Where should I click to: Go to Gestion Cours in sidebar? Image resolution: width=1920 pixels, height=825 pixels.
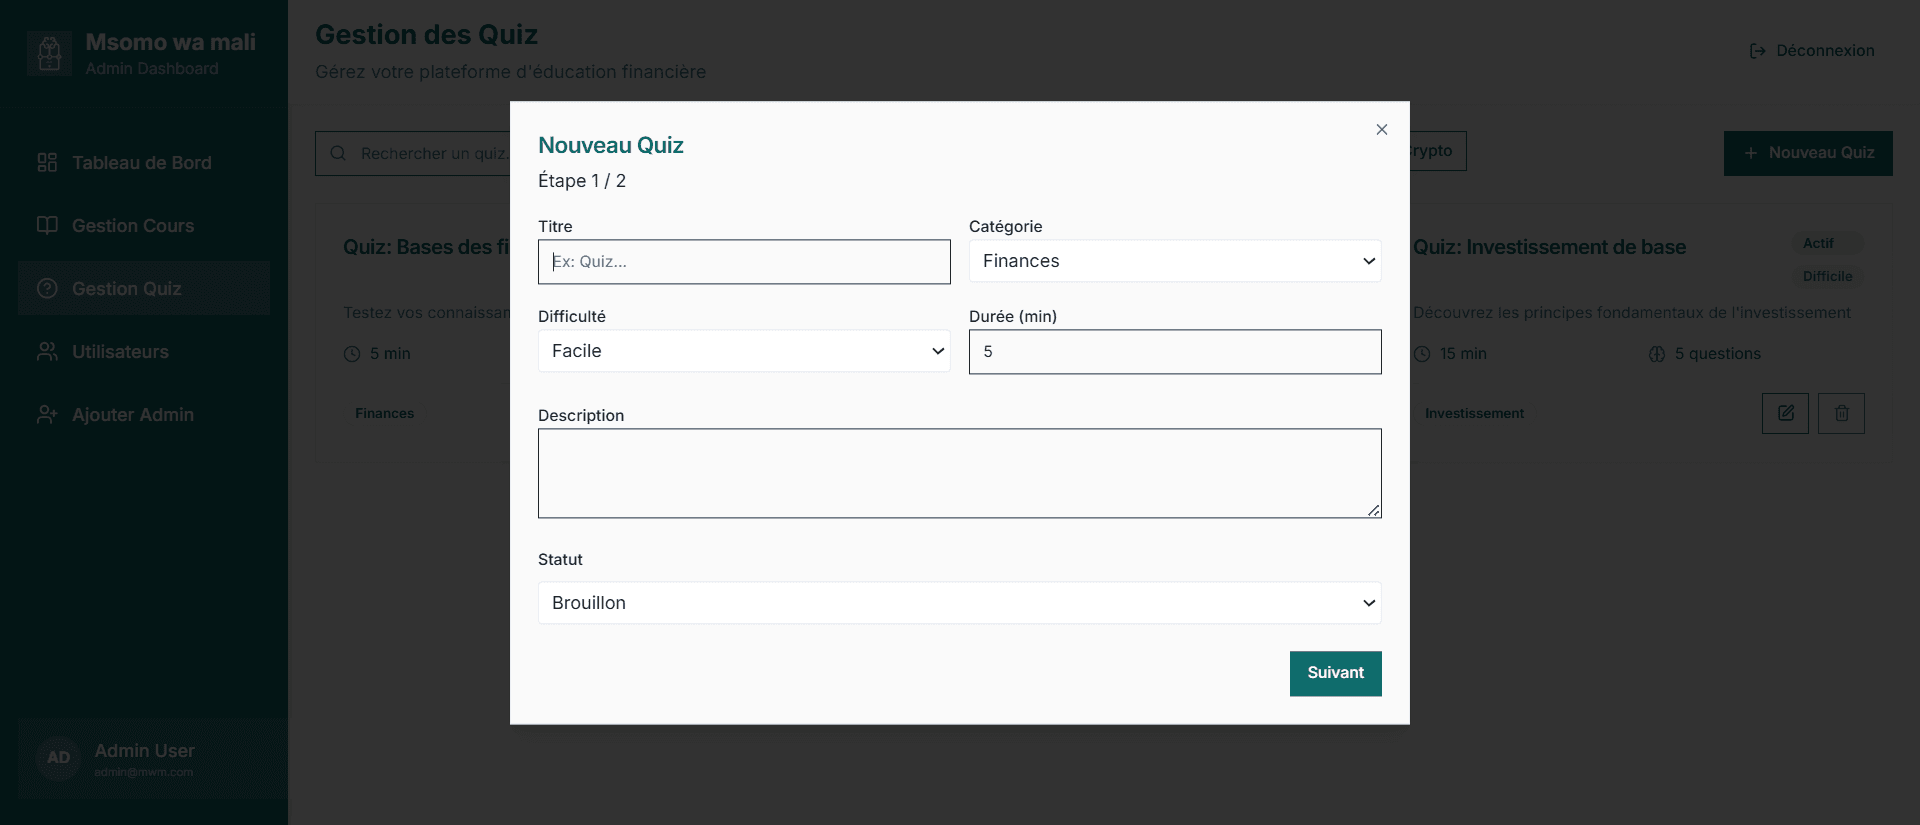click(144, 226)
